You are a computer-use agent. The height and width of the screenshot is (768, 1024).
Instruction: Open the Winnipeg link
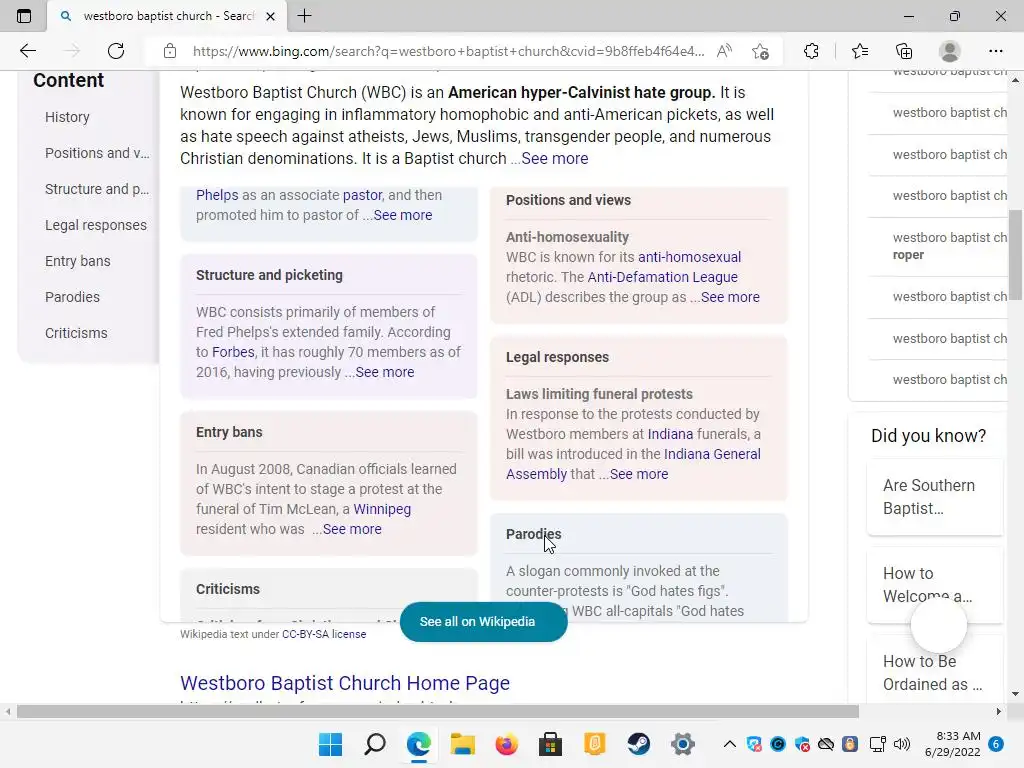(382, 509)
